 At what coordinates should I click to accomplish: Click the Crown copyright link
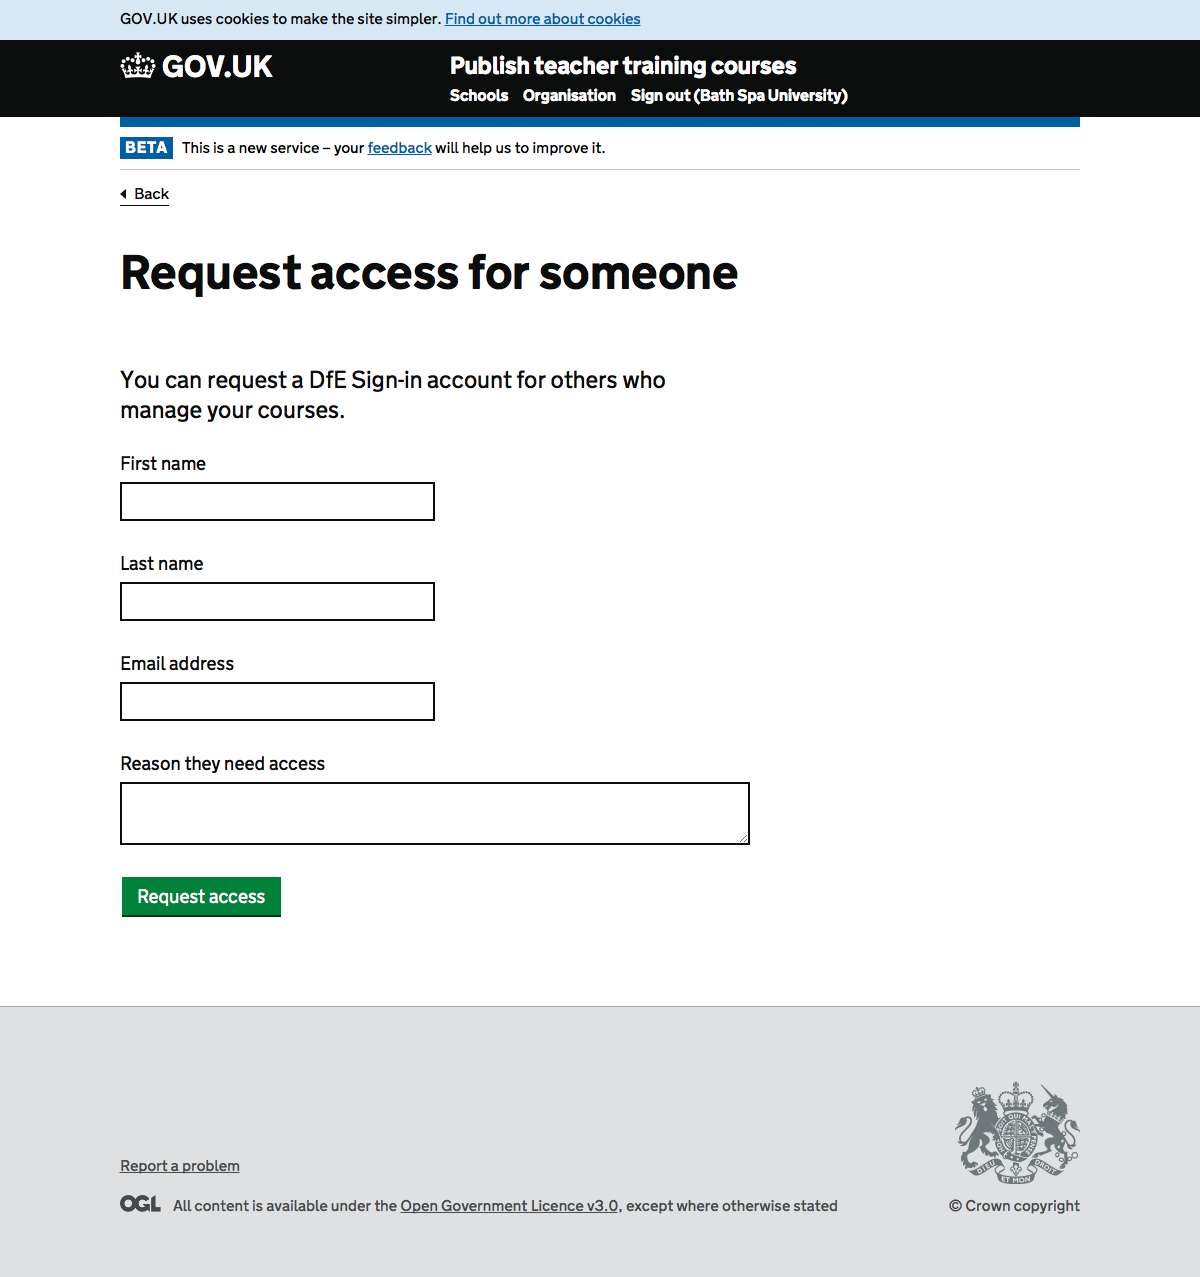point(1014,1206)
